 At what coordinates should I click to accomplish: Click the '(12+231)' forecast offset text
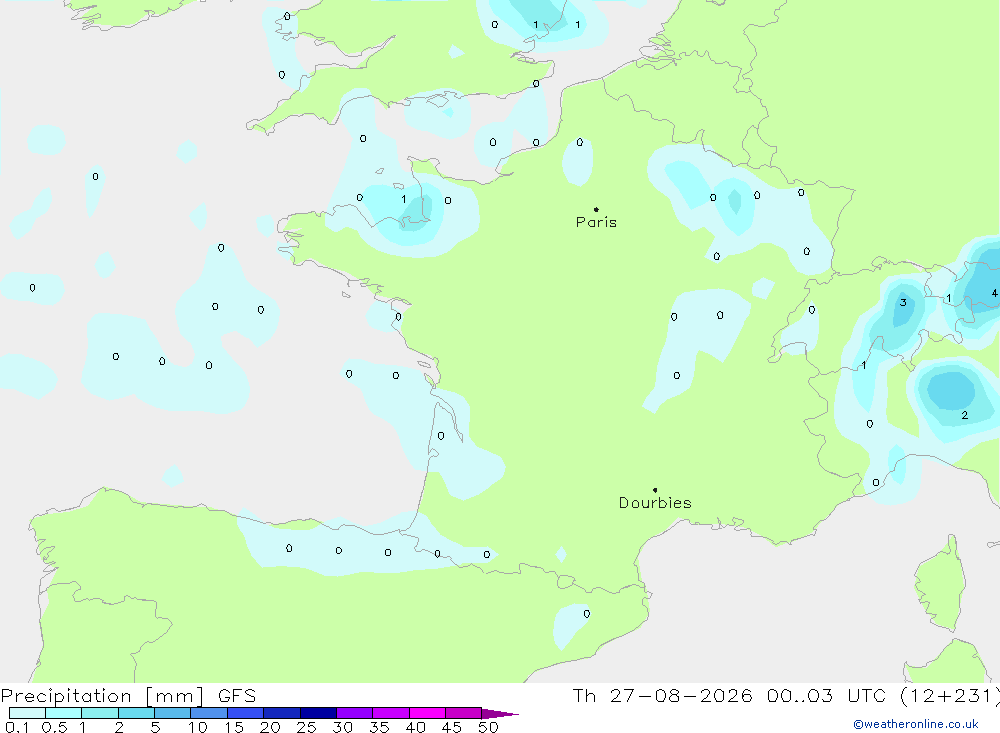[949, 695]
